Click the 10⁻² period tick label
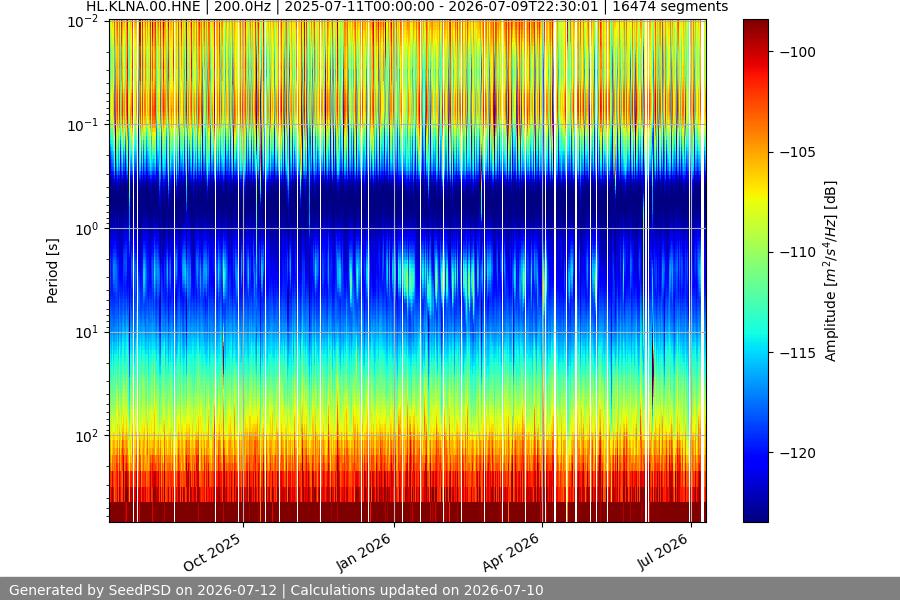The width and height of the screenshot is (900, 600). point(83,22)
